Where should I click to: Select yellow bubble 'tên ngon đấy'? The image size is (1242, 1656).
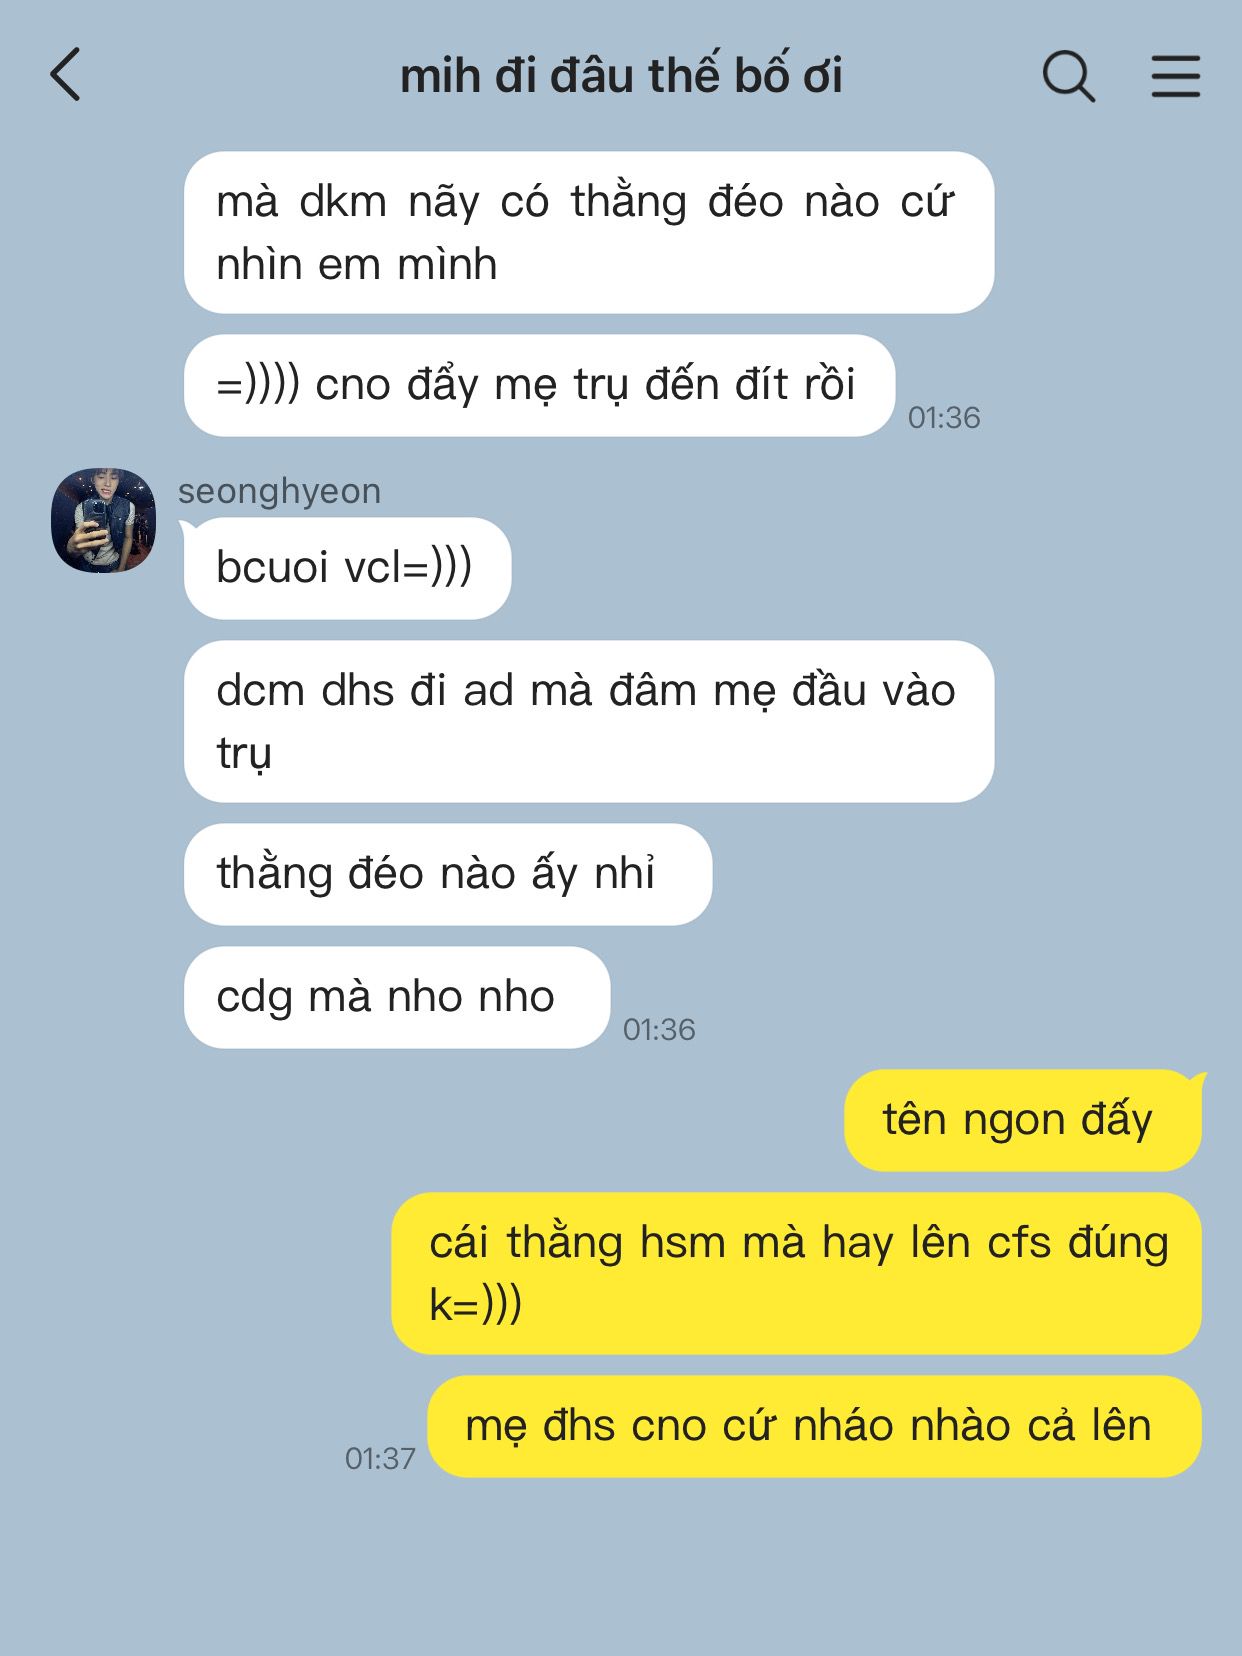[1023, 1120]
